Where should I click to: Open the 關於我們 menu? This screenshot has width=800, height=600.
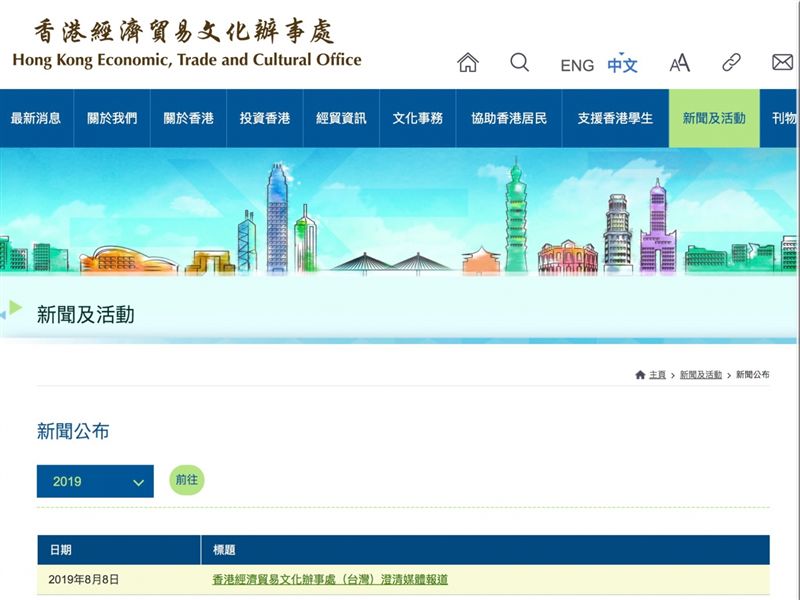coord(112,118)
